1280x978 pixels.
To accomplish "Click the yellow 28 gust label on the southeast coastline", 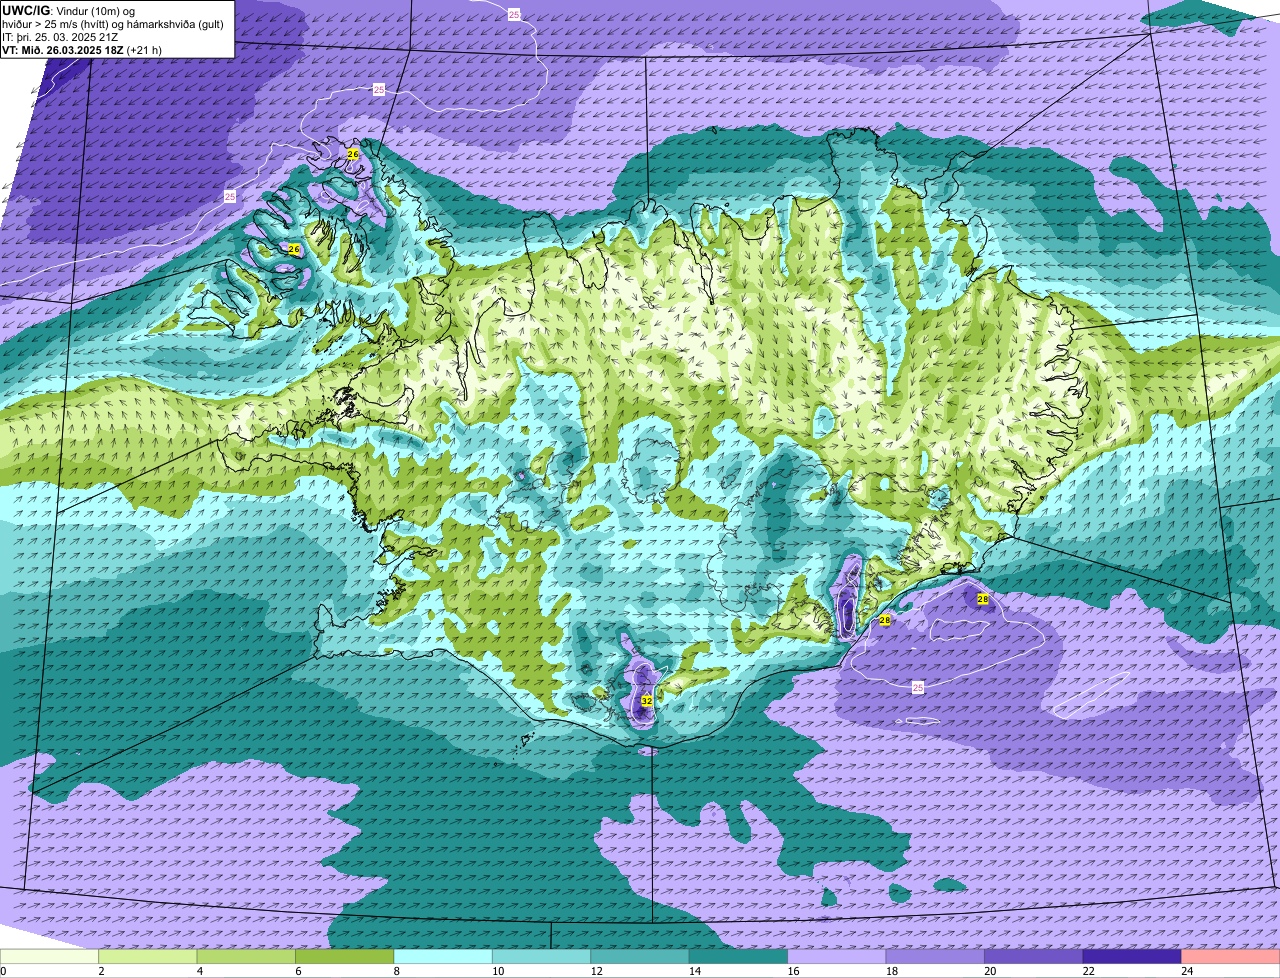I will pos(884,620).
